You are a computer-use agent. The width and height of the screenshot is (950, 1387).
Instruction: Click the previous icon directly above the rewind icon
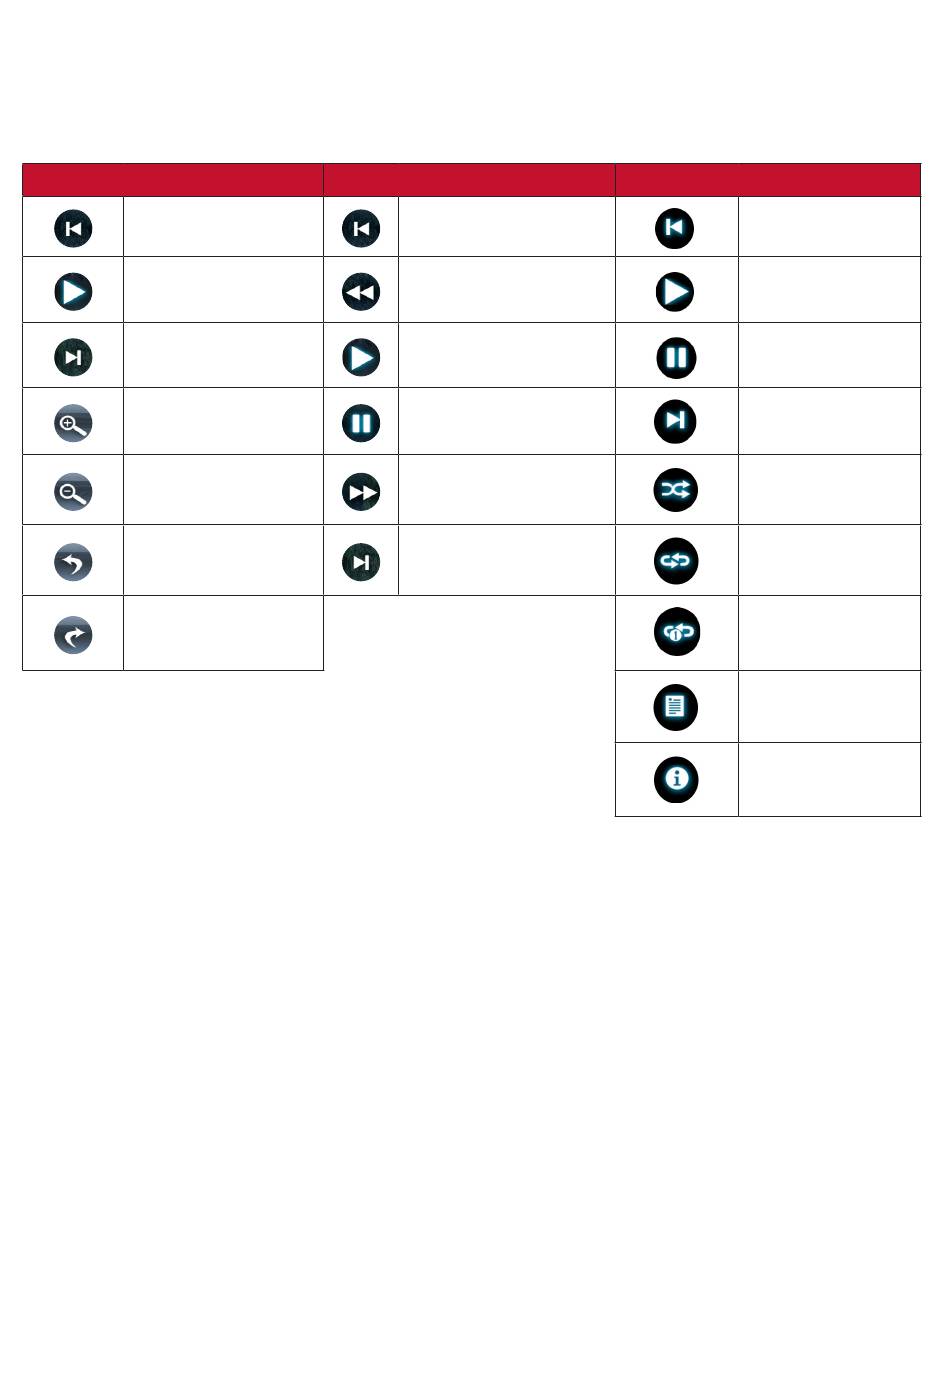pos(361,228)
